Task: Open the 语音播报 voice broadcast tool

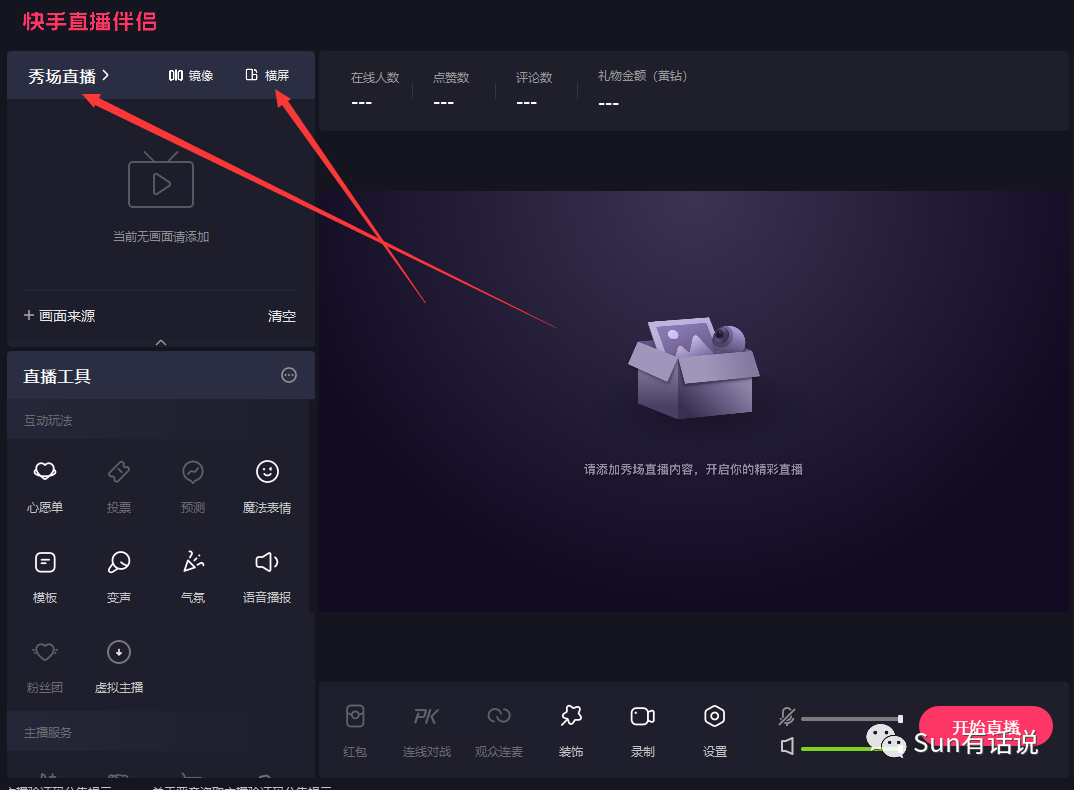Action: (x=267, y=577)
